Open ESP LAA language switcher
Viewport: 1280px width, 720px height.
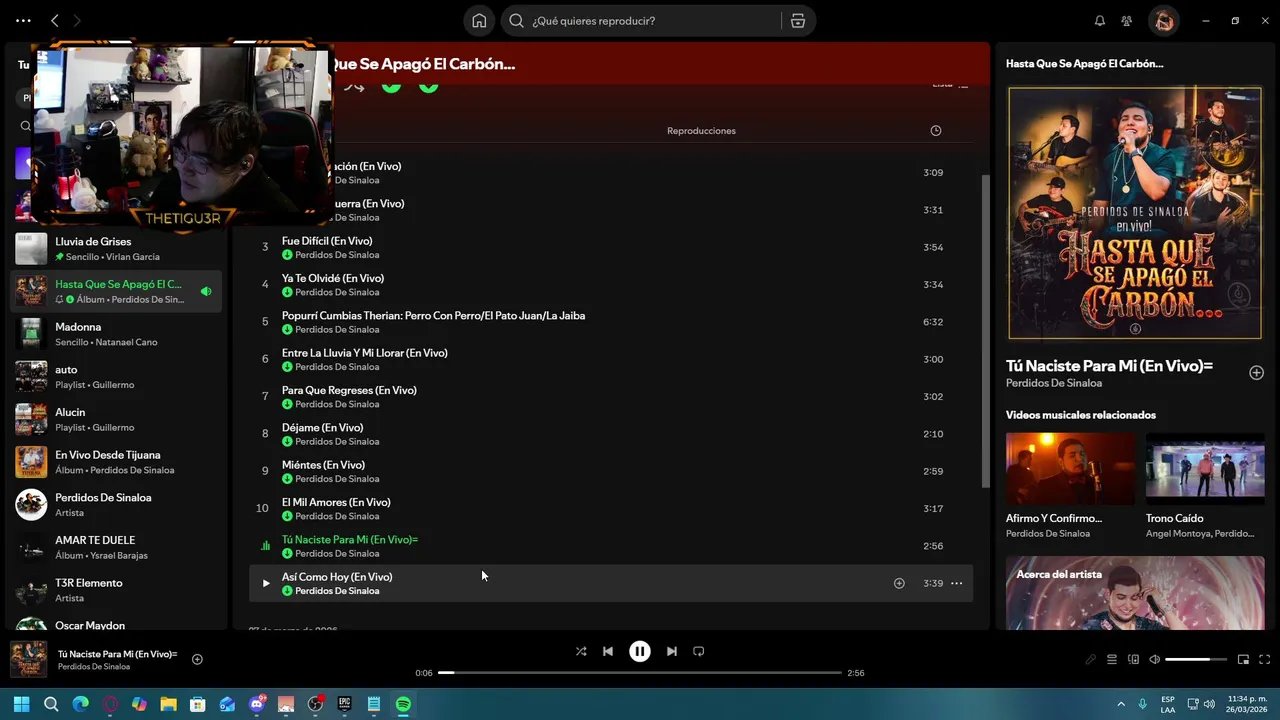click(x=1168, y=704)
